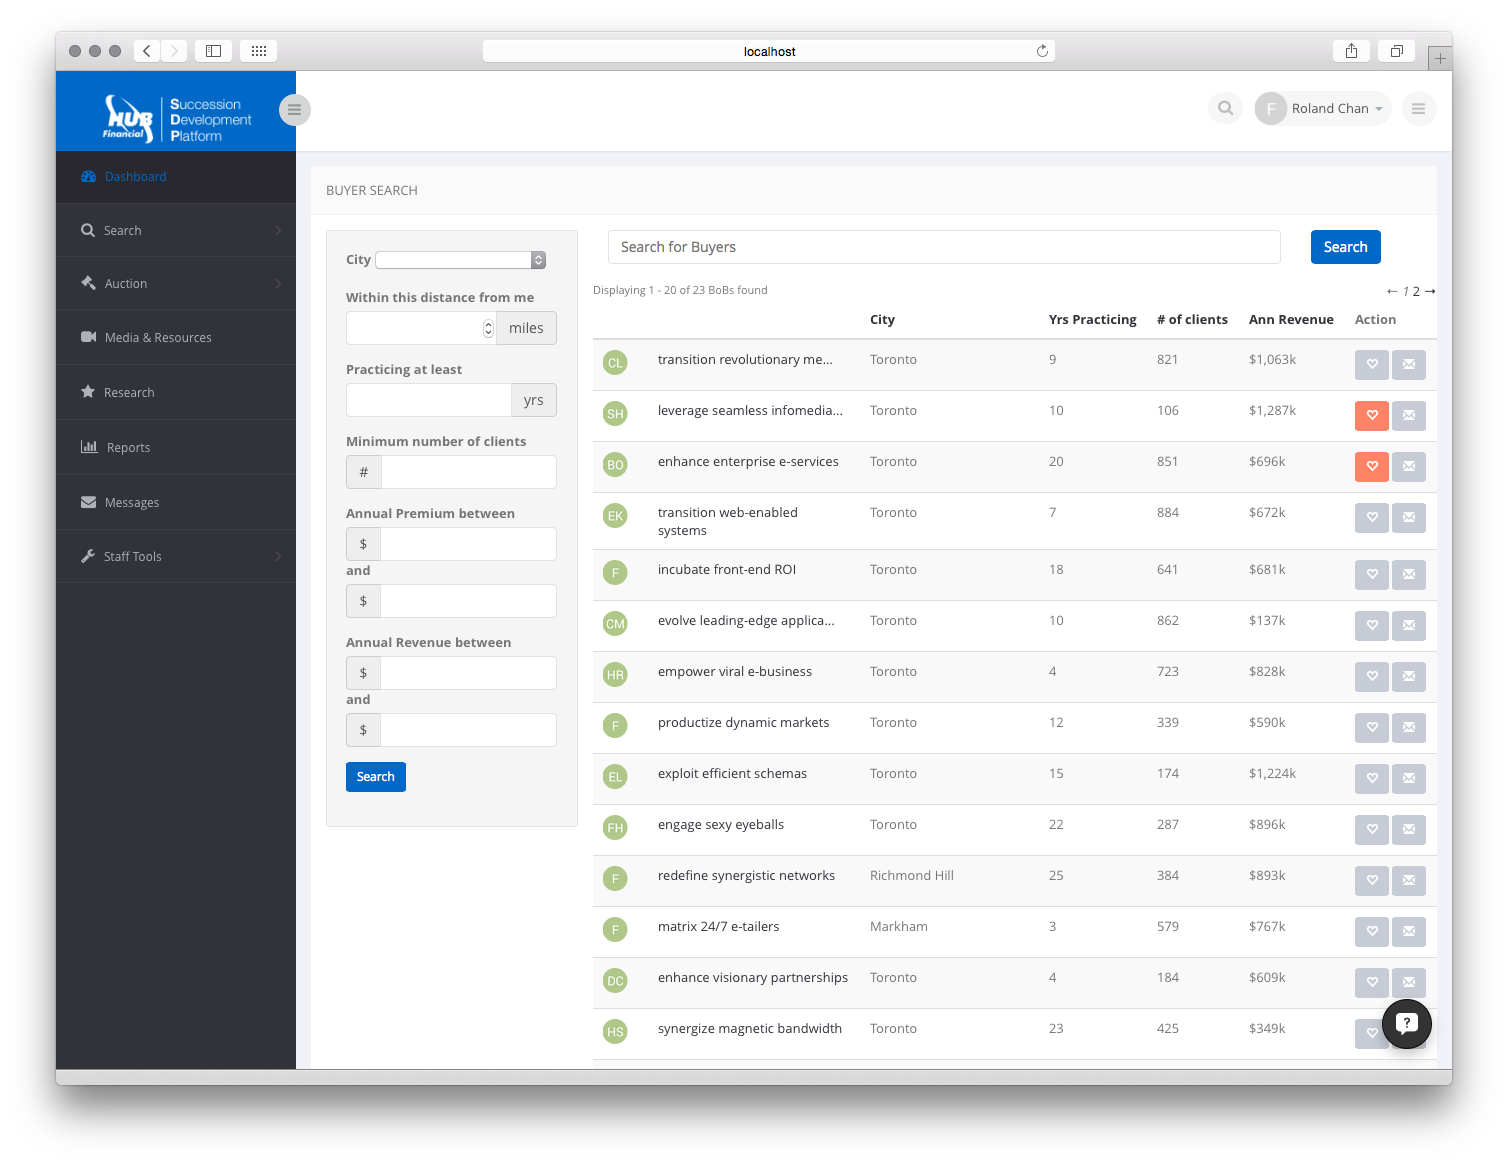Unfavorite the 'enhance enterprise e-services' listing

1372,467
